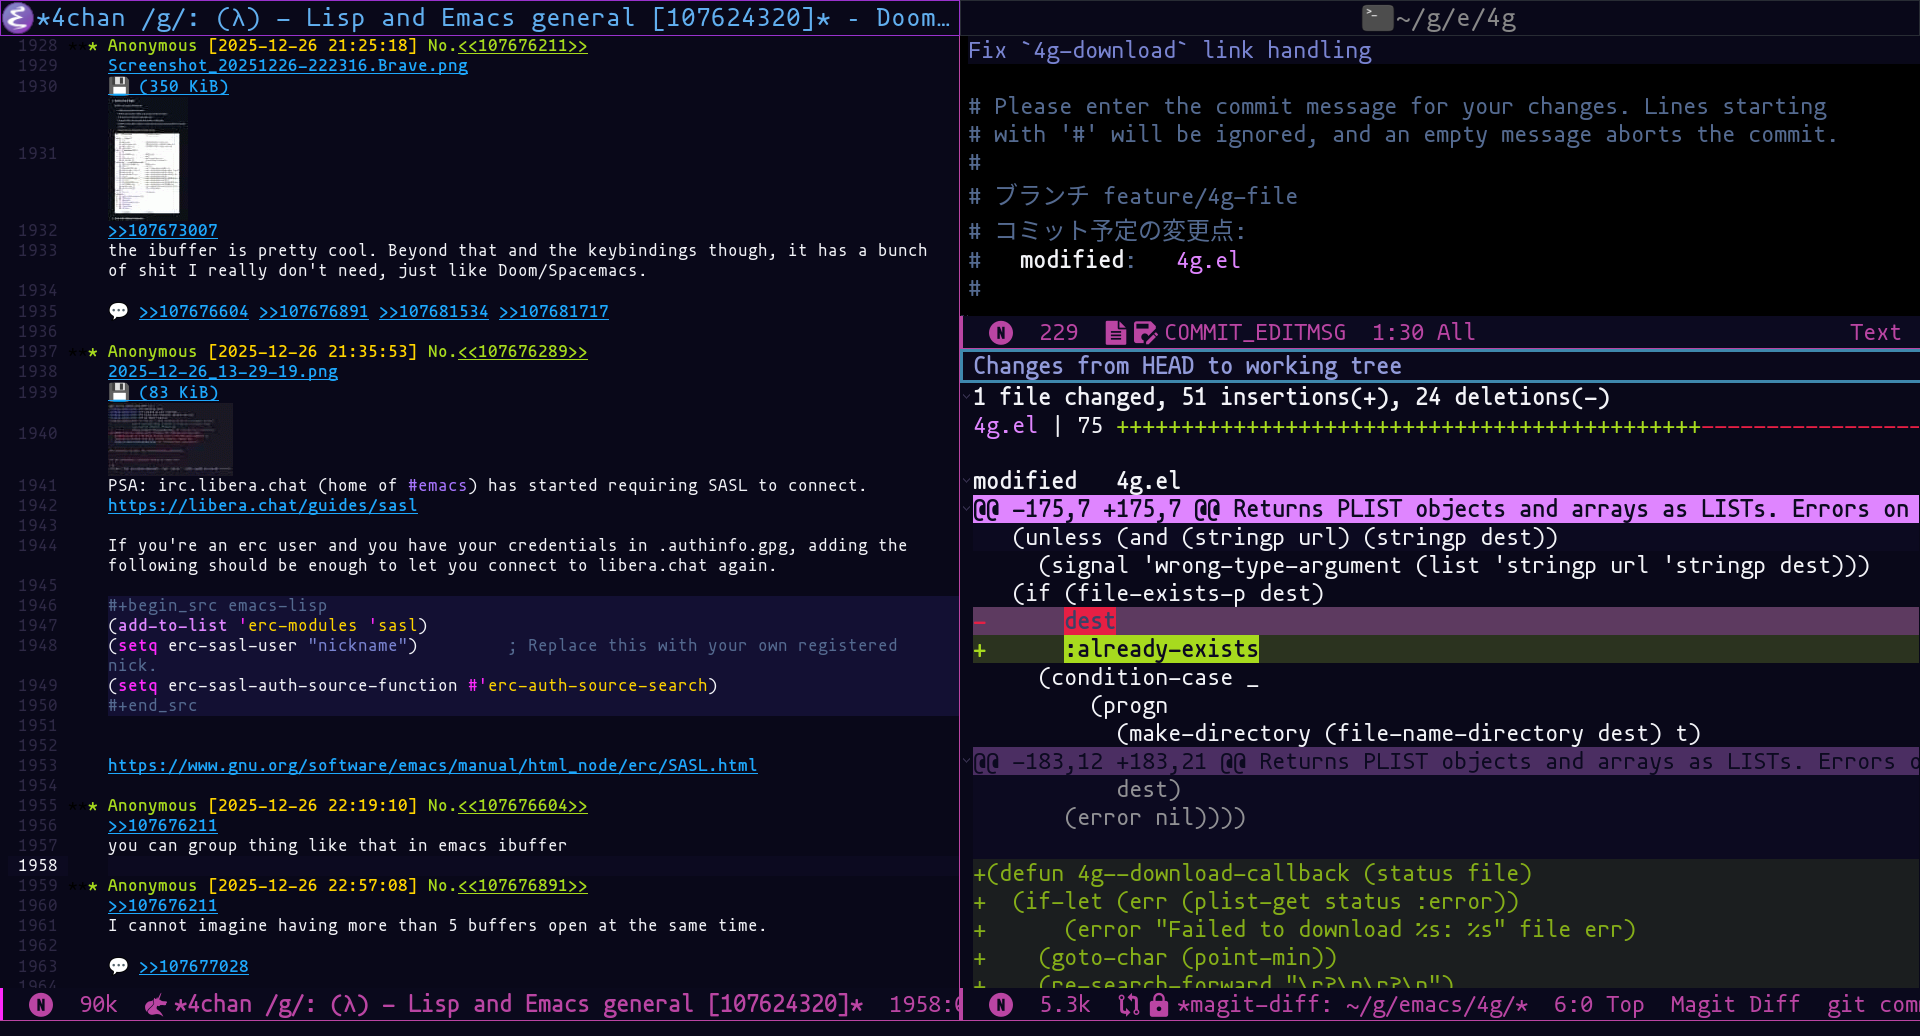Click the floppy disk icon beside (83 KiB)
Image resolution: width=1920 pixels, height=1036 pixels.
tap(119, 392)
